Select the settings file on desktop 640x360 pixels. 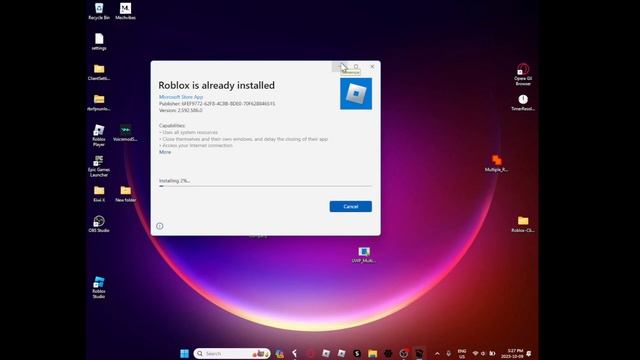(99, 42)
